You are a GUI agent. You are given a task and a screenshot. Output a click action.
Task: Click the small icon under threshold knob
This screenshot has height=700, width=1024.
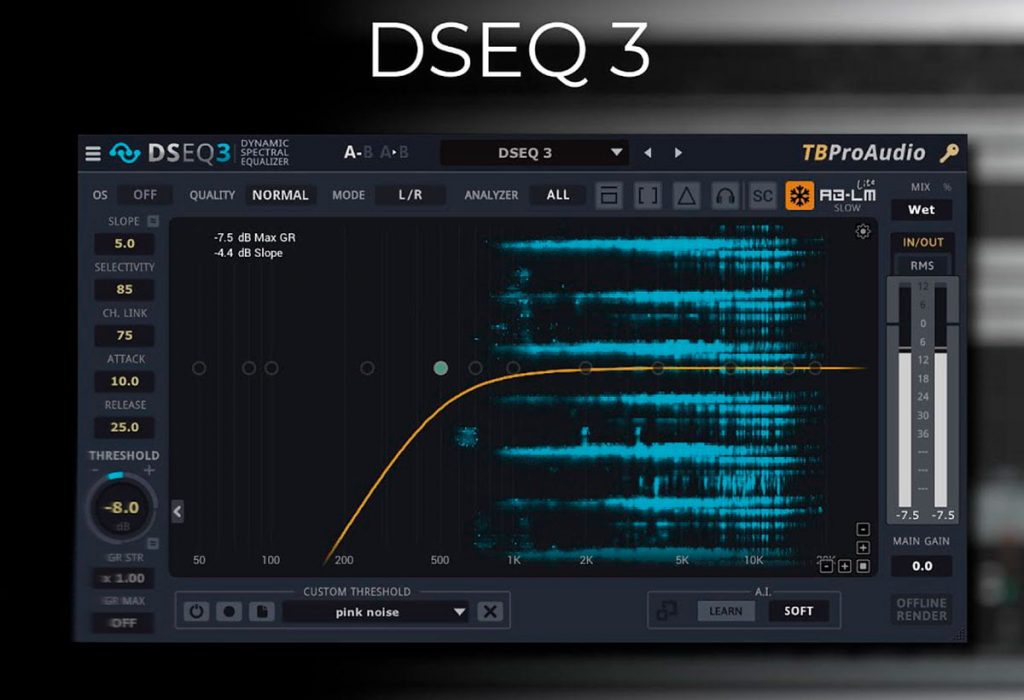point(153,543)
